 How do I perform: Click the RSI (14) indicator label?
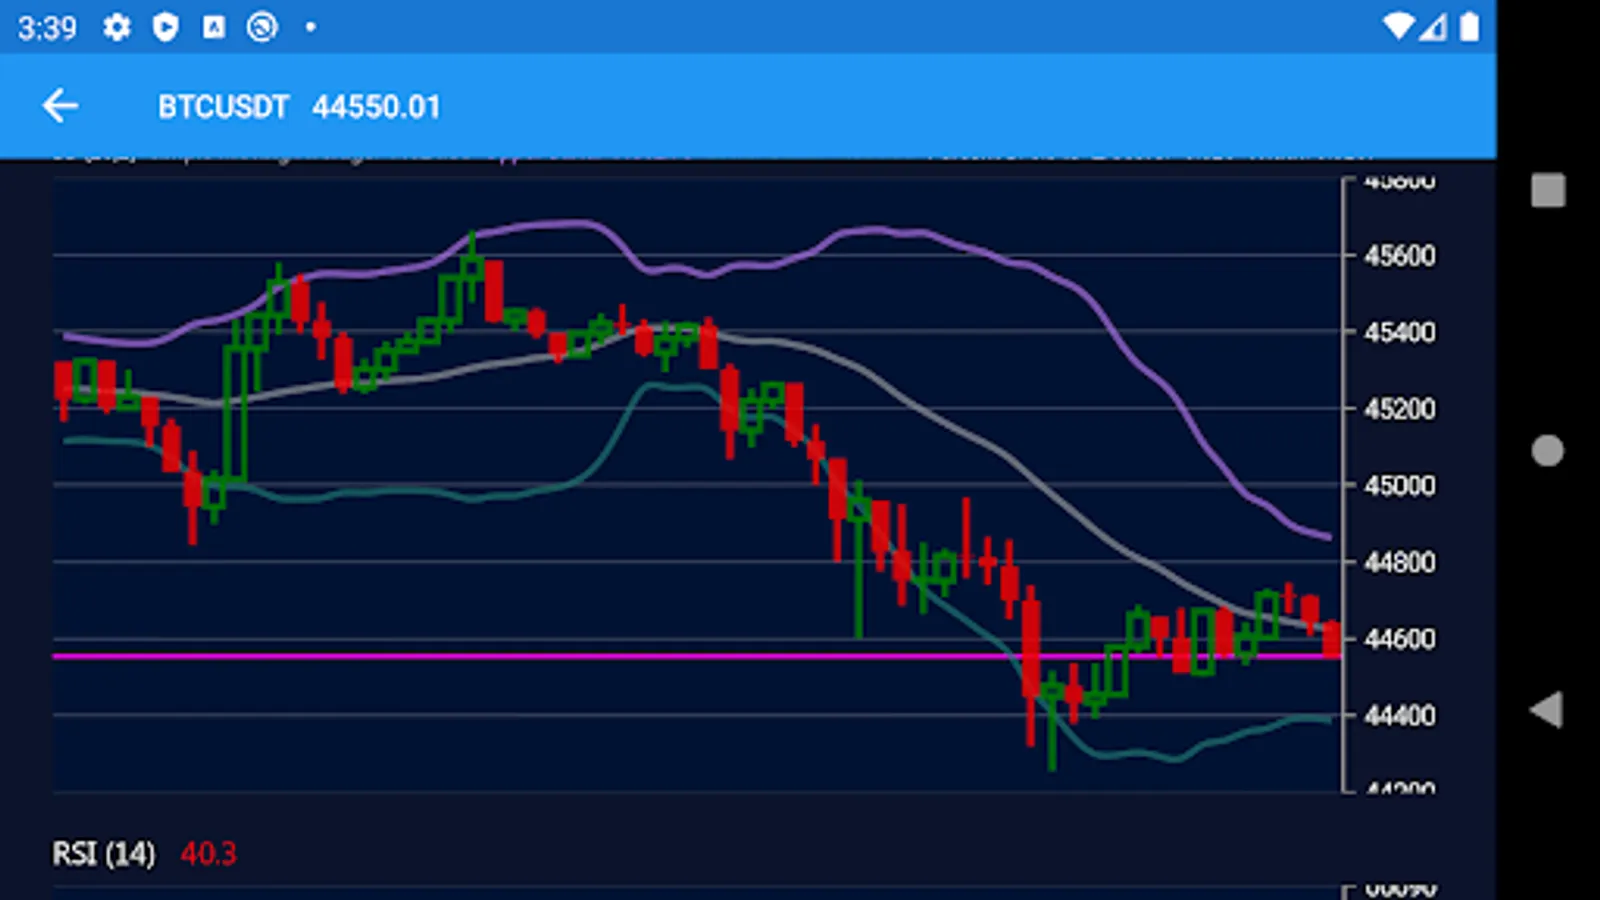[104, 854]
